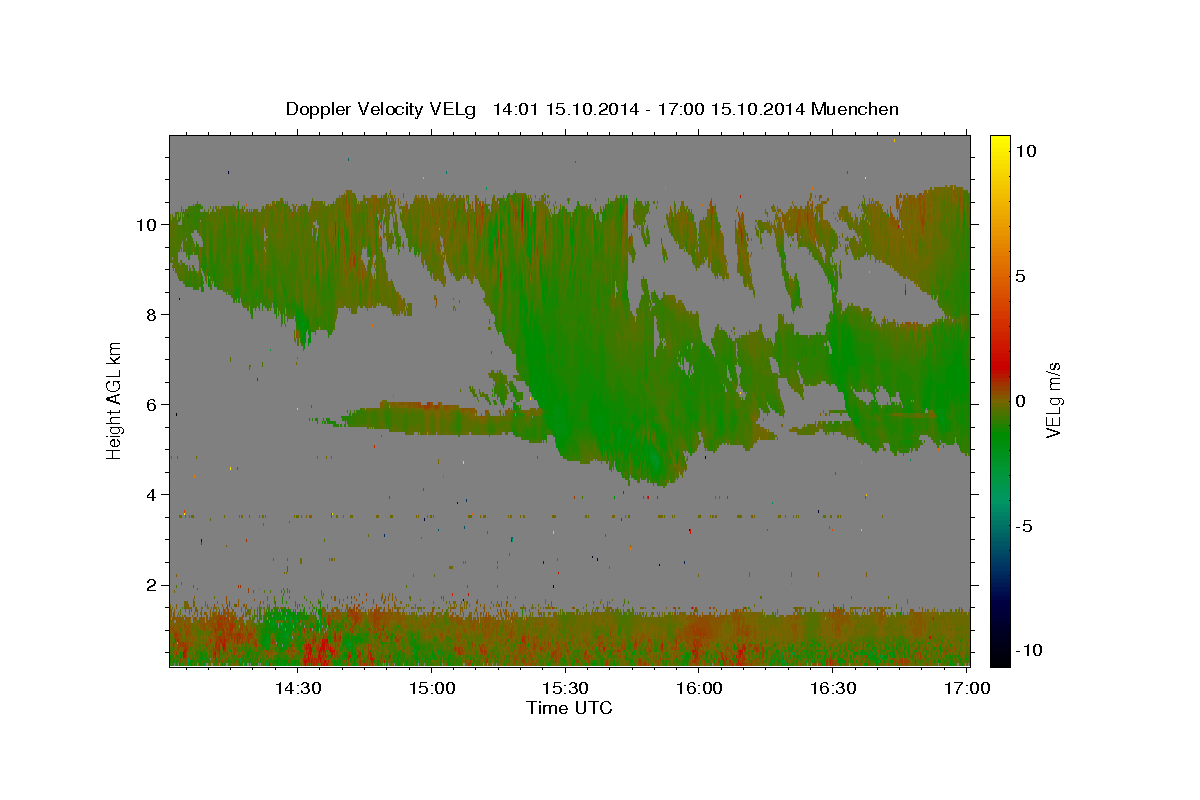This screenshot has height=800, width=1200.
Task: Click the 'Muenchen' station name in title
Action: pos(855,109)
